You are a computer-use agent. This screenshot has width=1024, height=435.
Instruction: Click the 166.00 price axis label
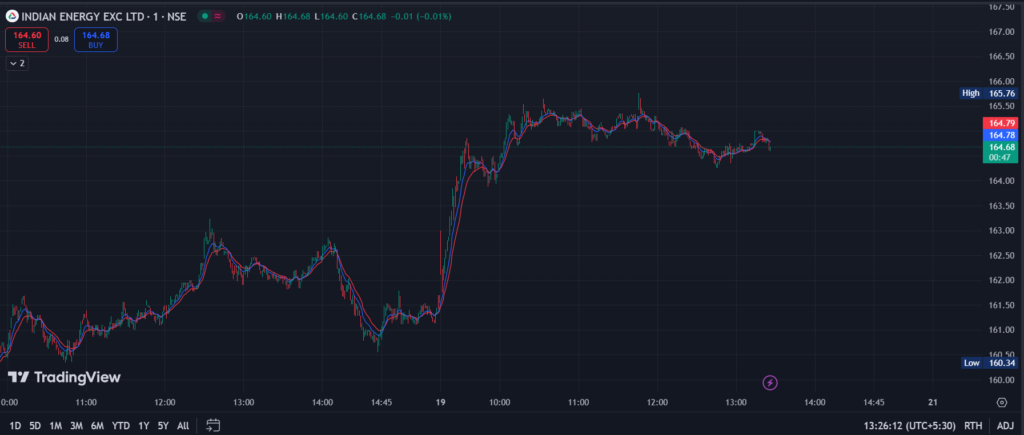coord(1002,82)
